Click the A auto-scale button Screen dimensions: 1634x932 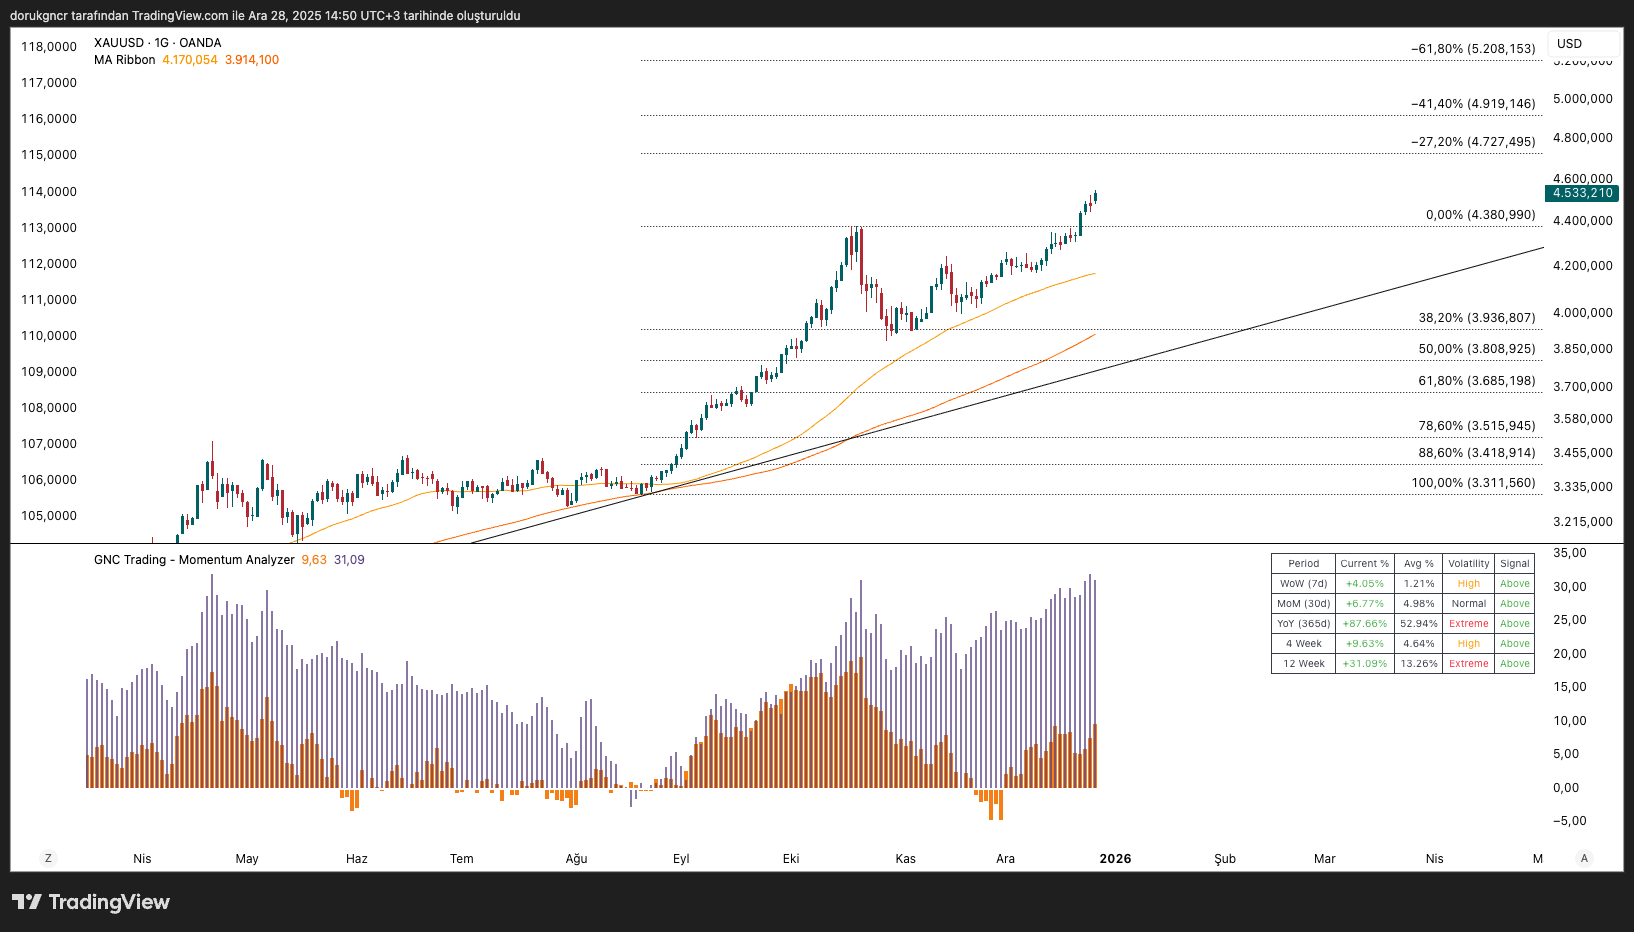pyautogui.click(x=1583, y=858)
